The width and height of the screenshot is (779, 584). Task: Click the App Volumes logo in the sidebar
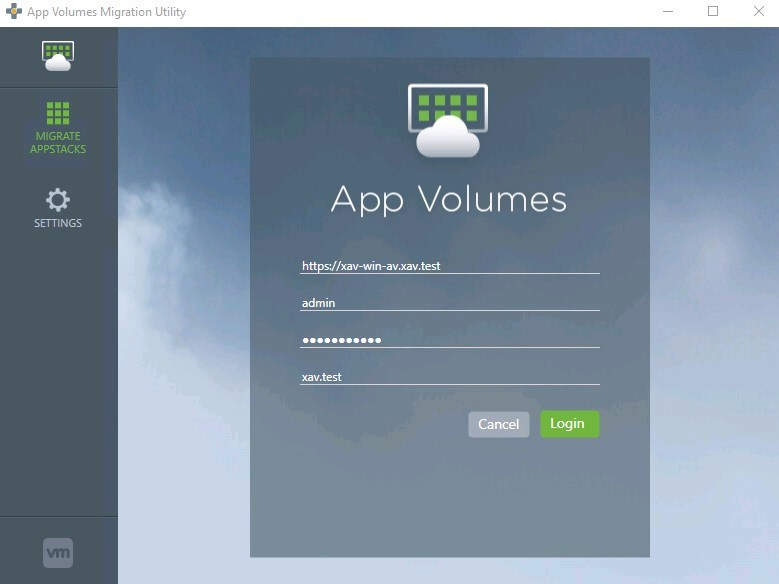click(x=58, y=56)
